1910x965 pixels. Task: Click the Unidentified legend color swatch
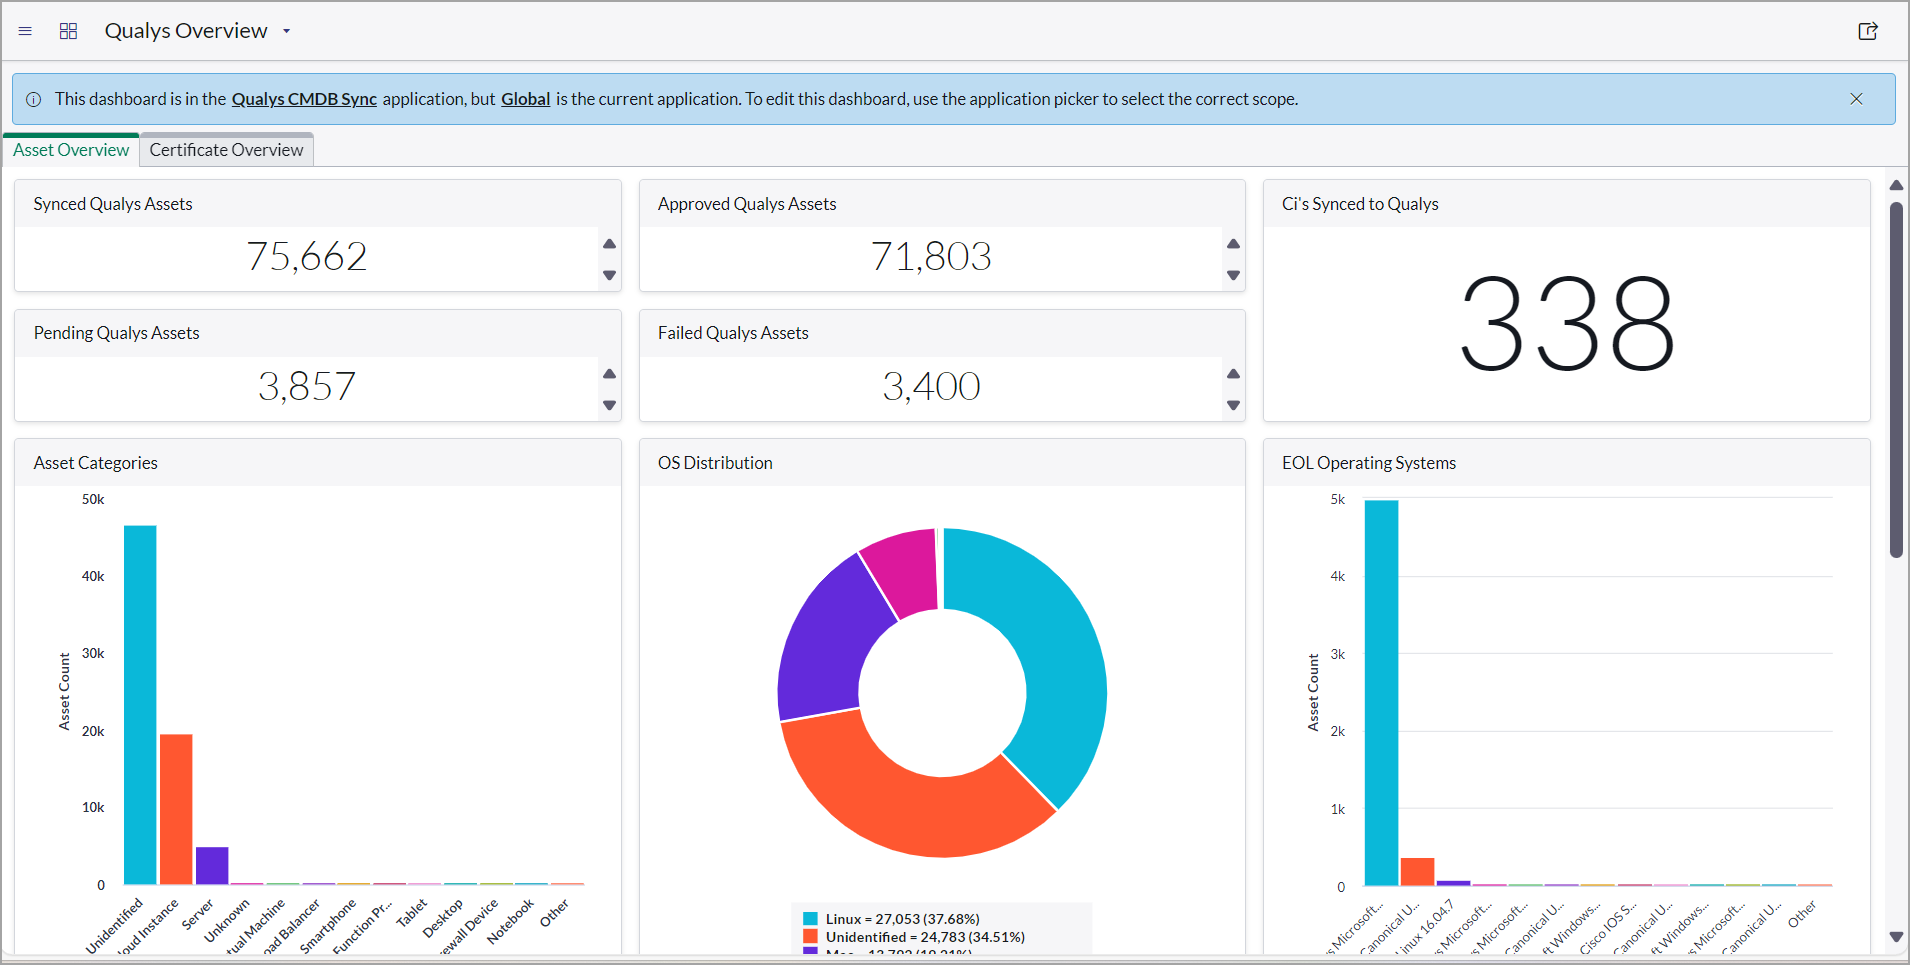coord(811,937)
